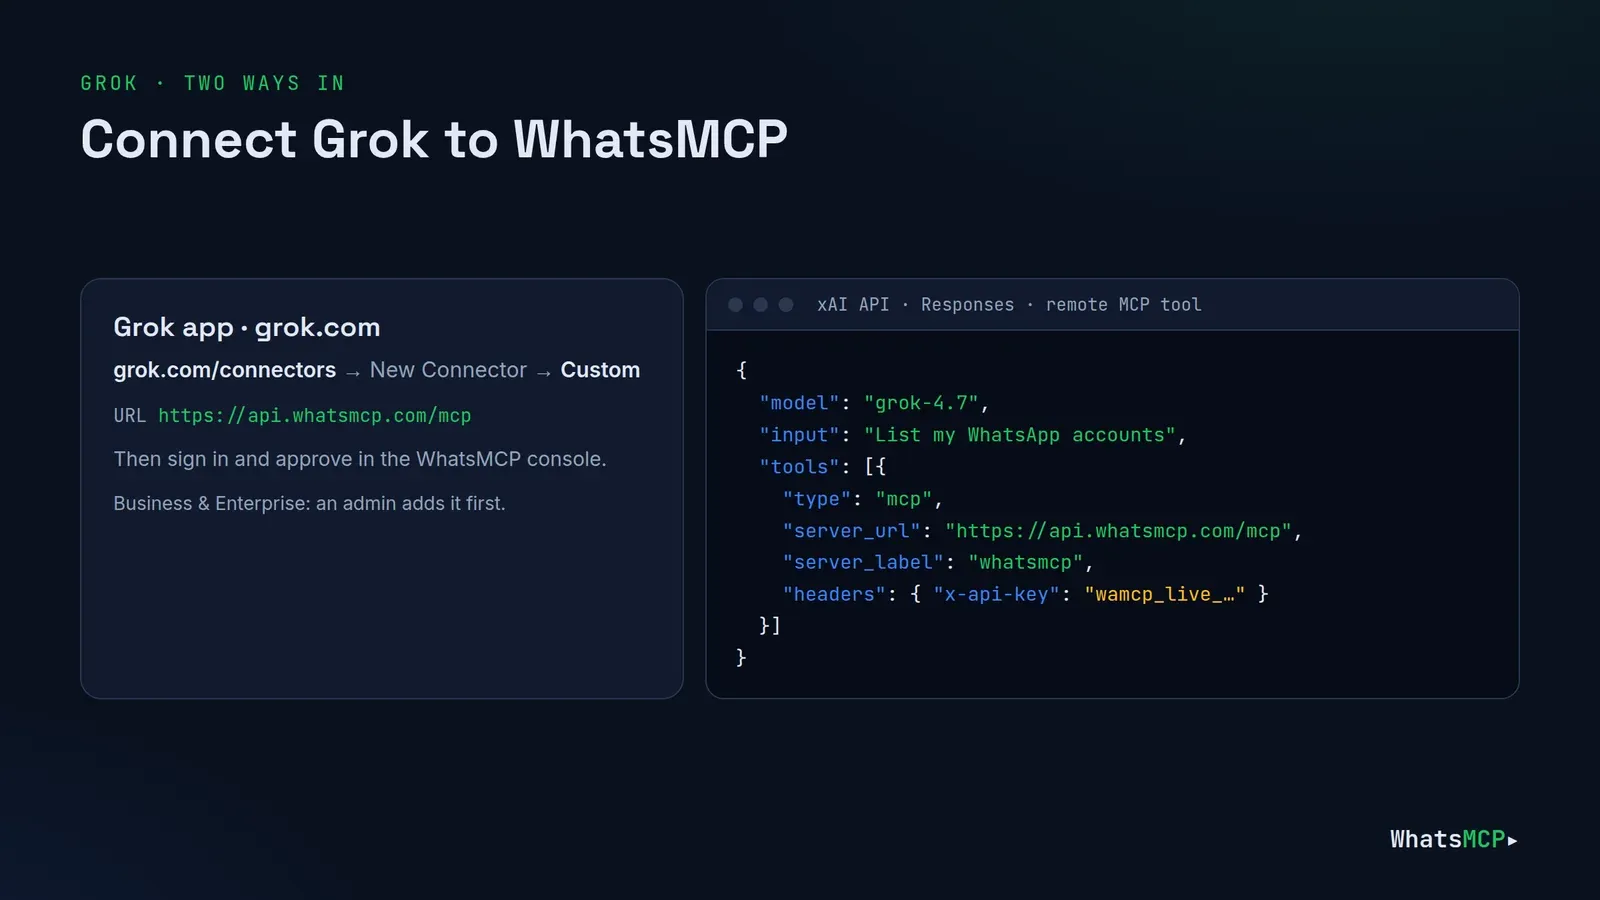Click the WhatsMCP logo in corner
Screen dimensions: 1600x900
coord(1453,839)
